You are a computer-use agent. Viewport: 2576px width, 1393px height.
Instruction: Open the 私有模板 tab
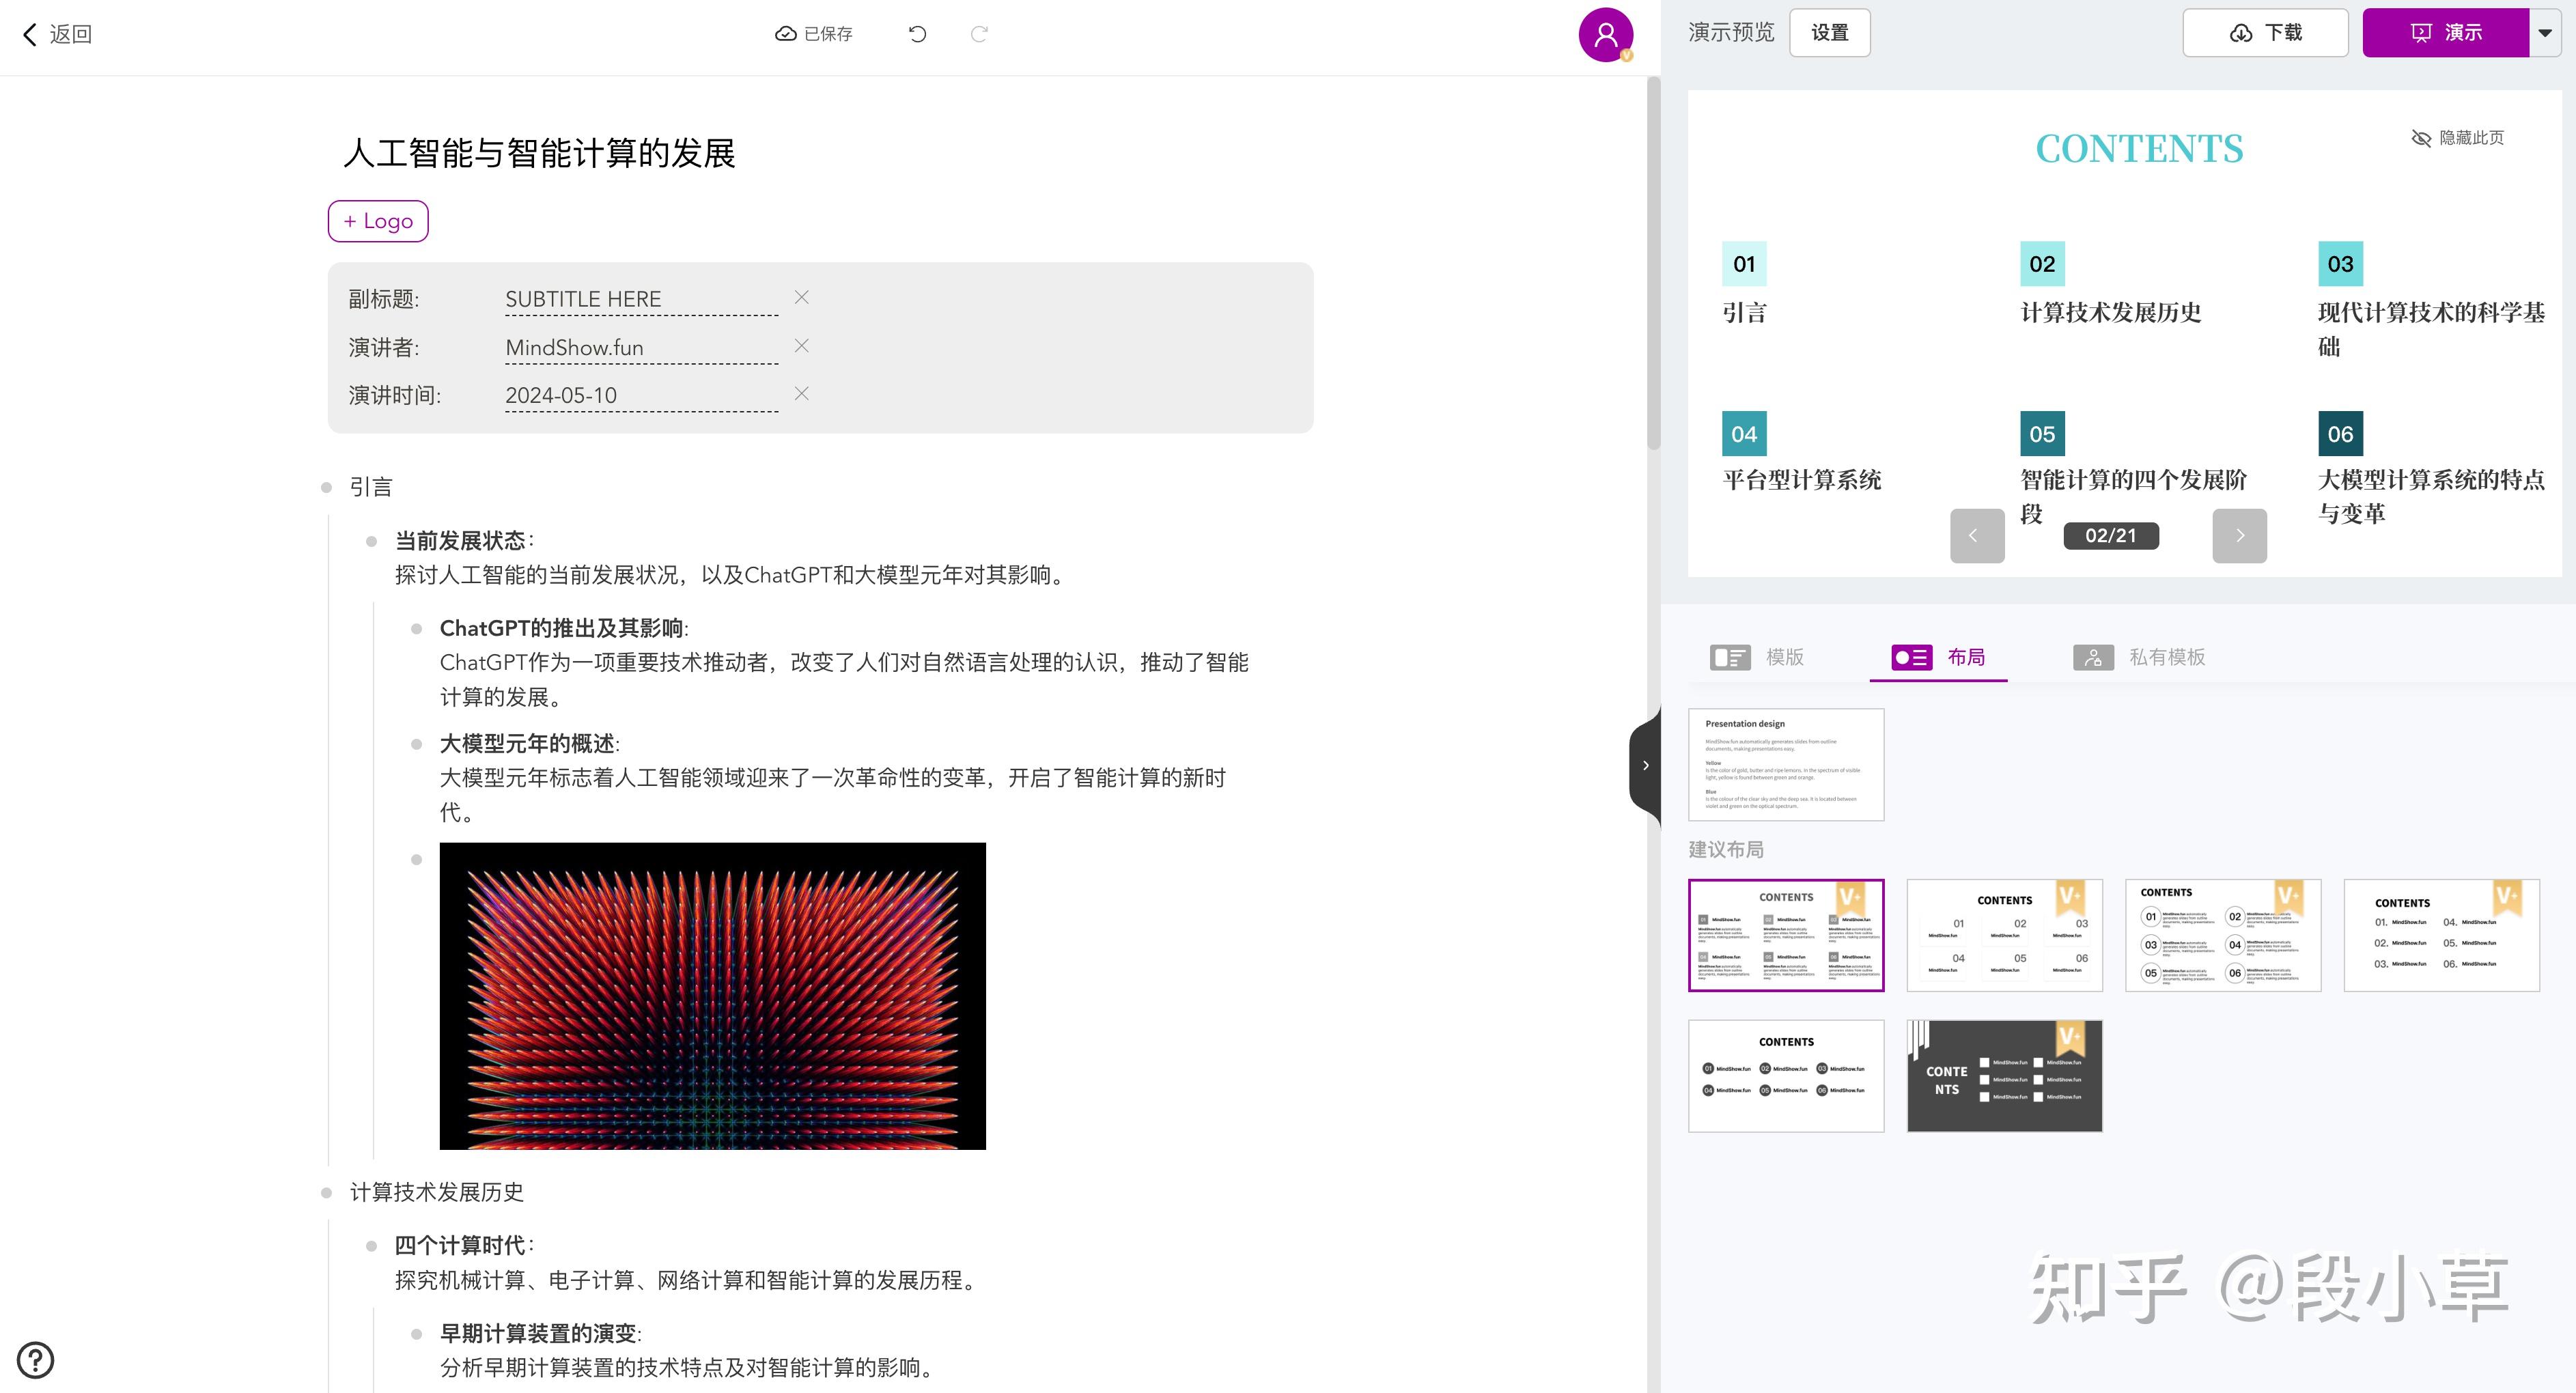pyautogui.click(x=2139, y=657)
